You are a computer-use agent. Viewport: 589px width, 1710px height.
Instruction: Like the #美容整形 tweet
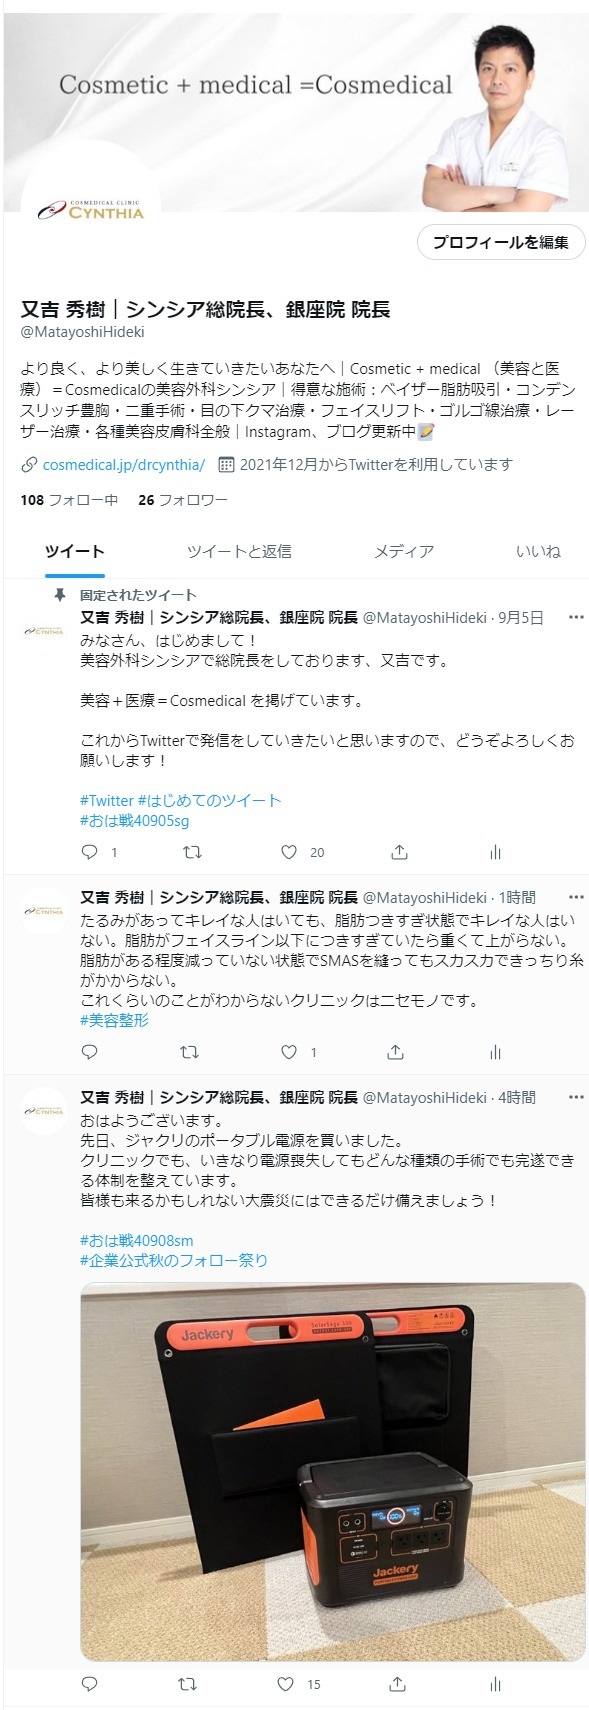290,1052
